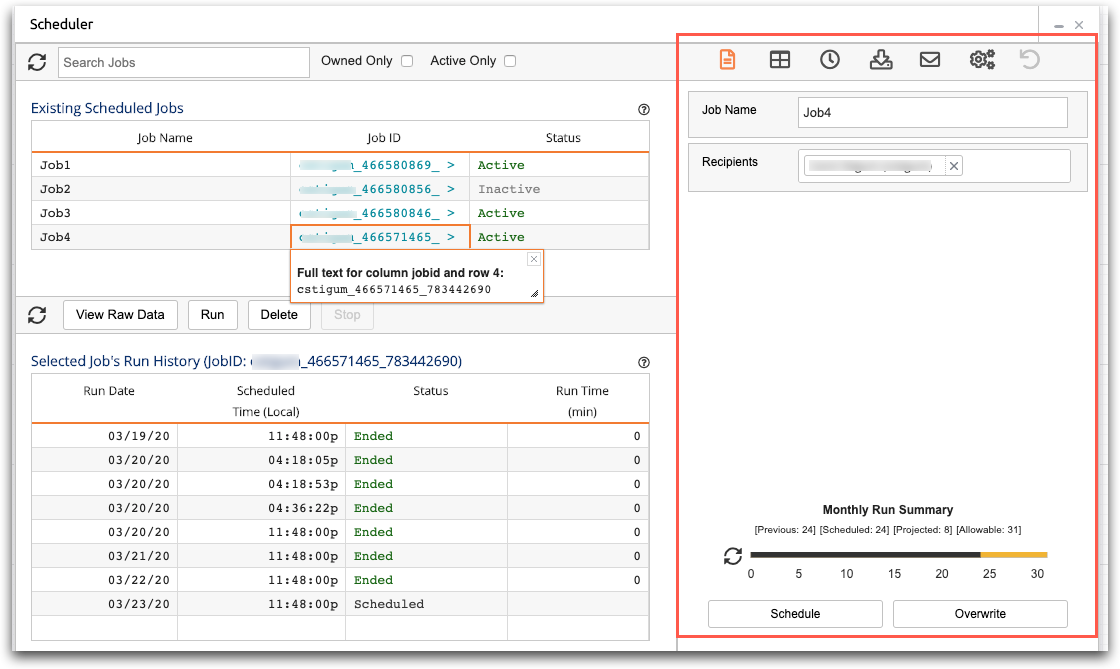
Task: Click the Recipients input box
Action: click(x=934, y=166)
